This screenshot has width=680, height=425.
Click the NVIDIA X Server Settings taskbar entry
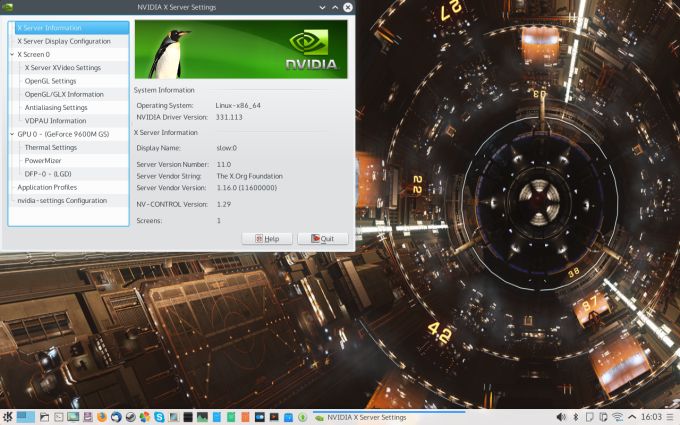[x=389, y=417]
